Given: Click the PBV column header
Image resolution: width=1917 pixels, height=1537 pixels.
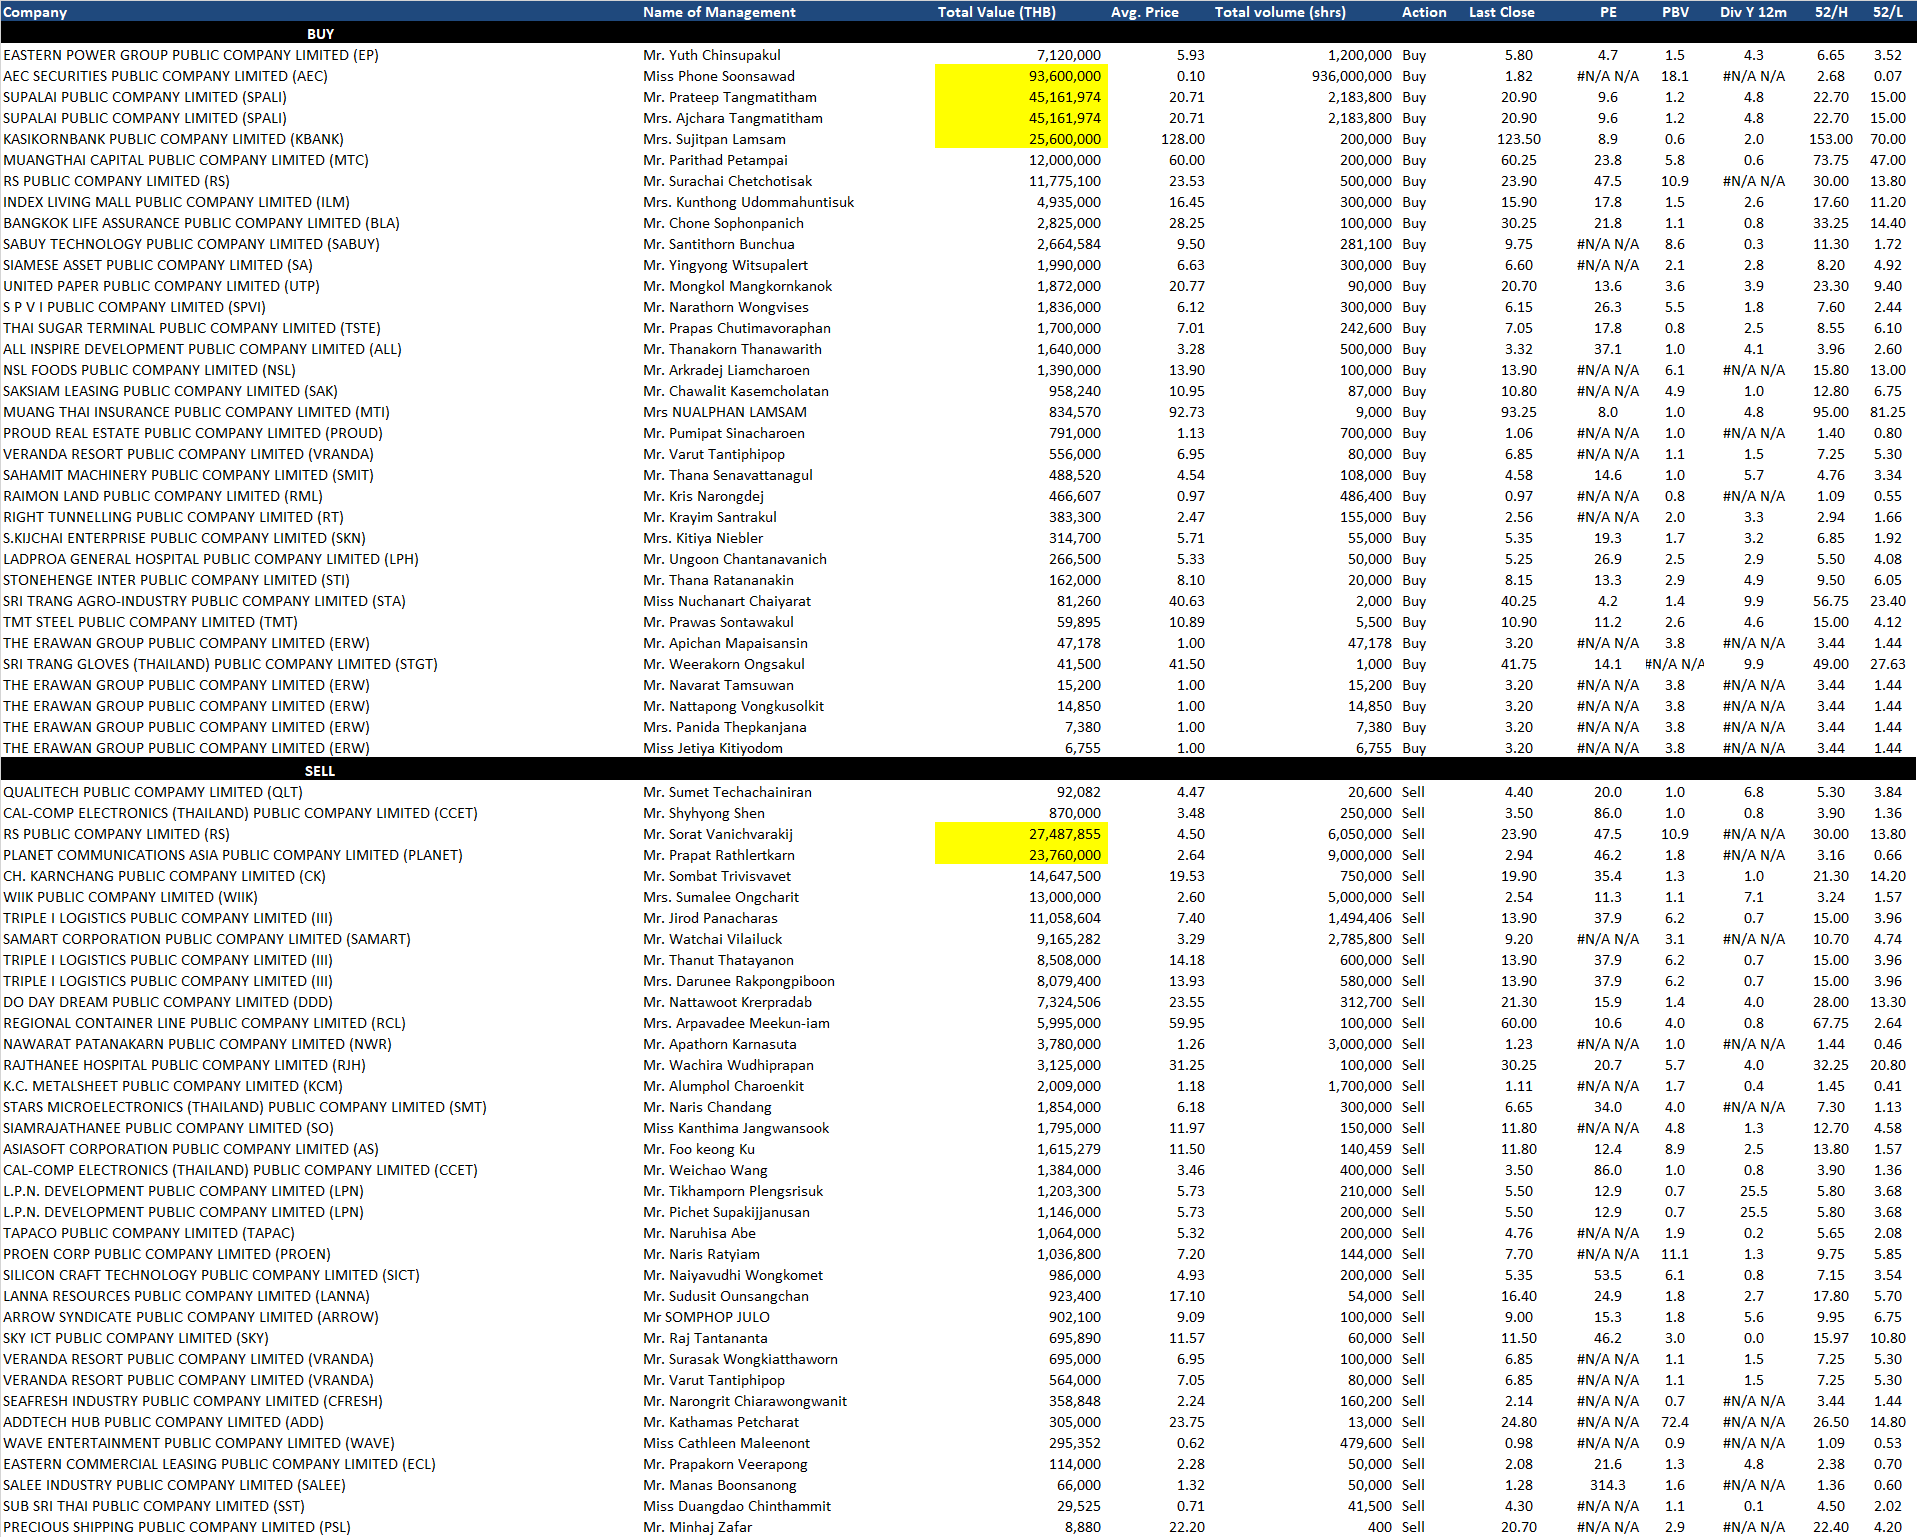Looking at the screenshot, I should point(1675,12).
